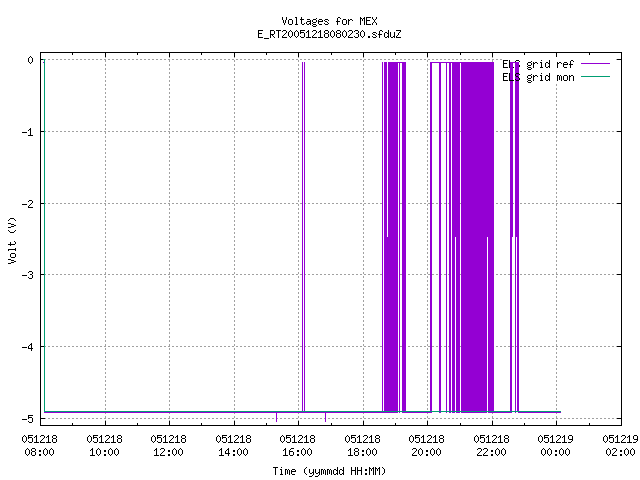Click the purple spike pair after 22:00
This screenshot has width=640, height=480.
tap(514, 237)
